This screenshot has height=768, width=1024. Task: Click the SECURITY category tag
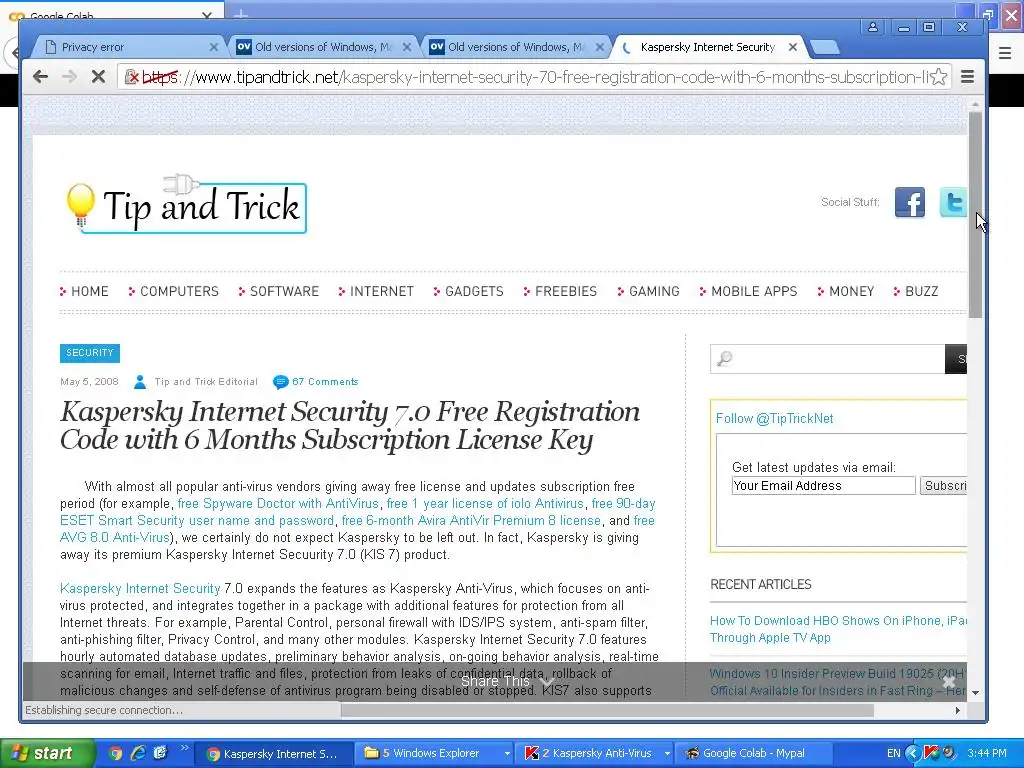(90, 353)
